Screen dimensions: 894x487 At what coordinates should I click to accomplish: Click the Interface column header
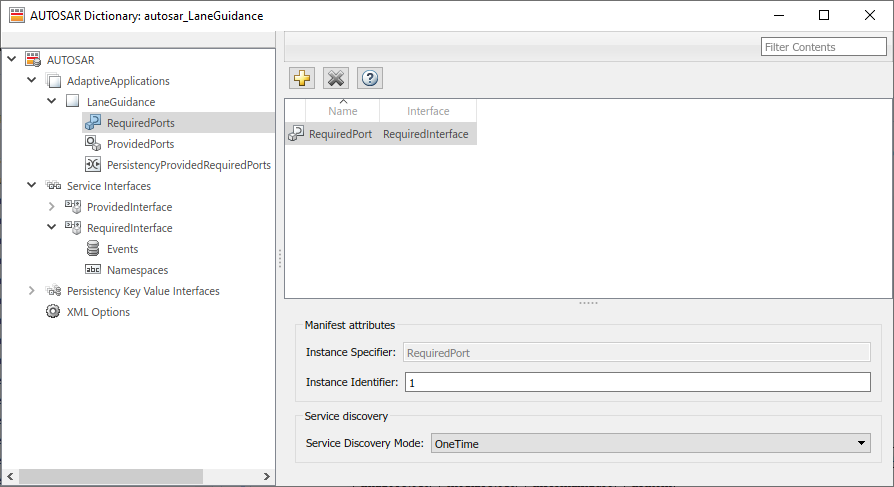click(428, 111)
